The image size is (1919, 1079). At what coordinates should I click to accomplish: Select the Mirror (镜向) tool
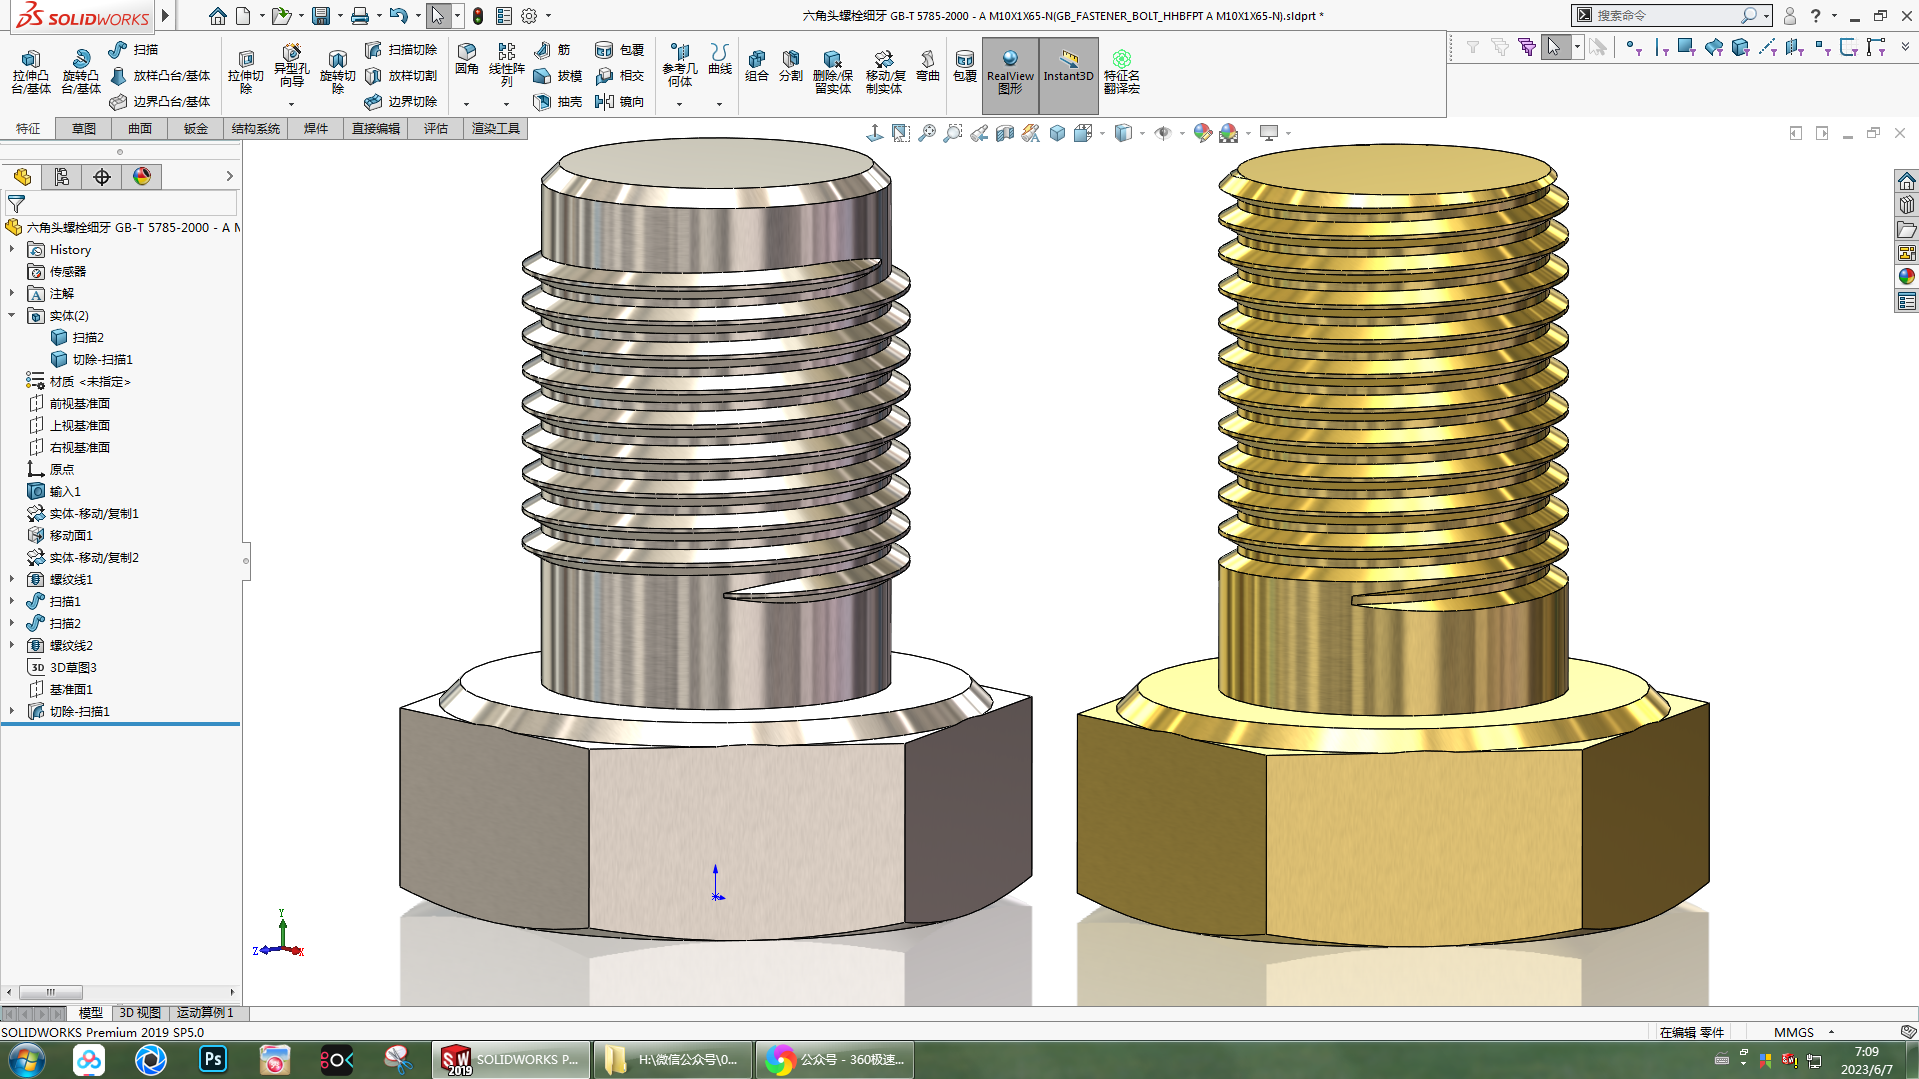620,101
